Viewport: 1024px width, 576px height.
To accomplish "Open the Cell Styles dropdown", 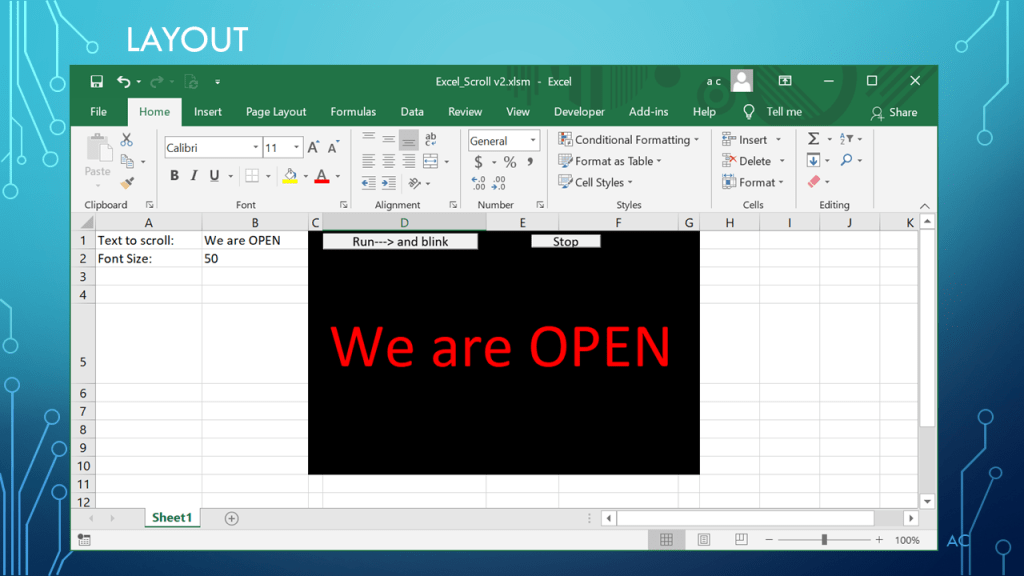I will coord(597,182).
